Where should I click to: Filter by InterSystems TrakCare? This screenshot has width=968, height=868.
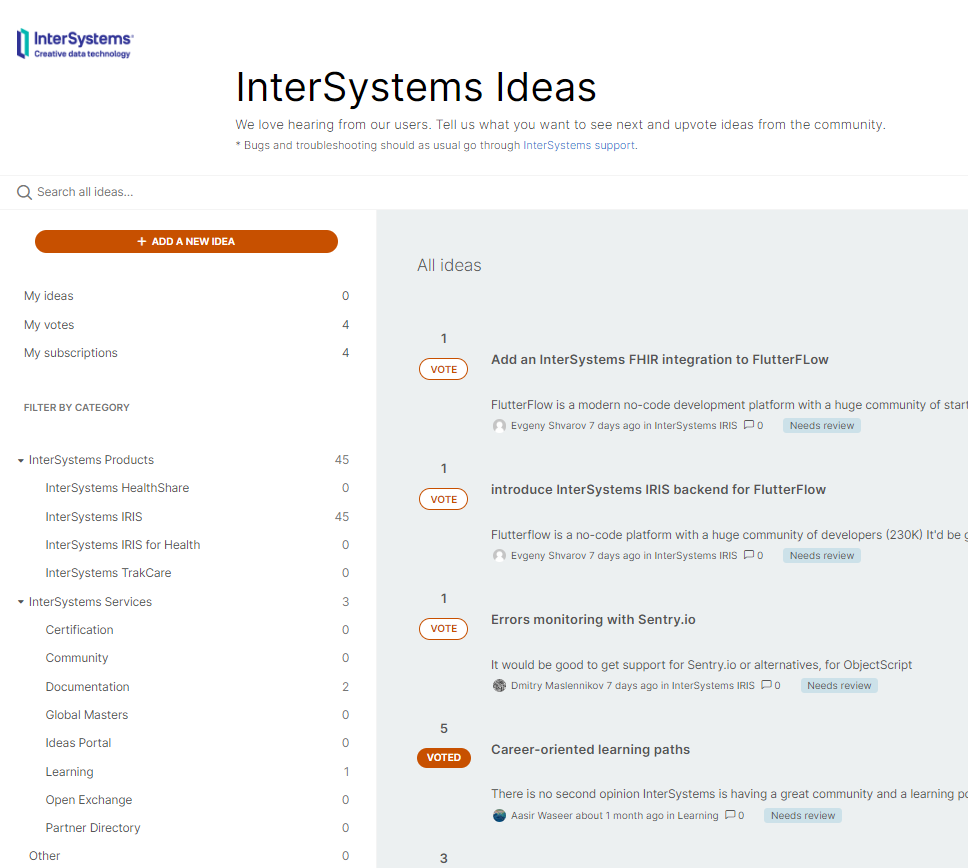tap(108, 573)
